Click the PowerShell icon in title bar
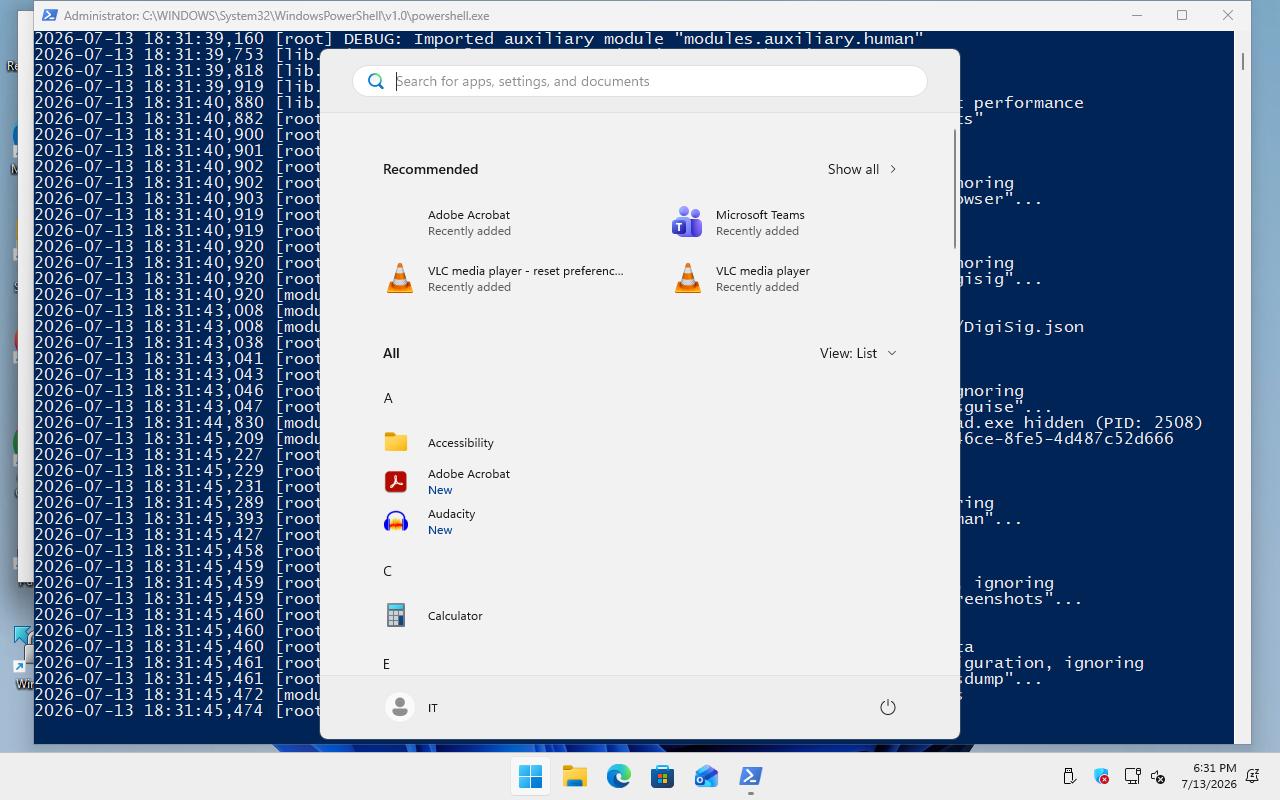 [48, 15]
